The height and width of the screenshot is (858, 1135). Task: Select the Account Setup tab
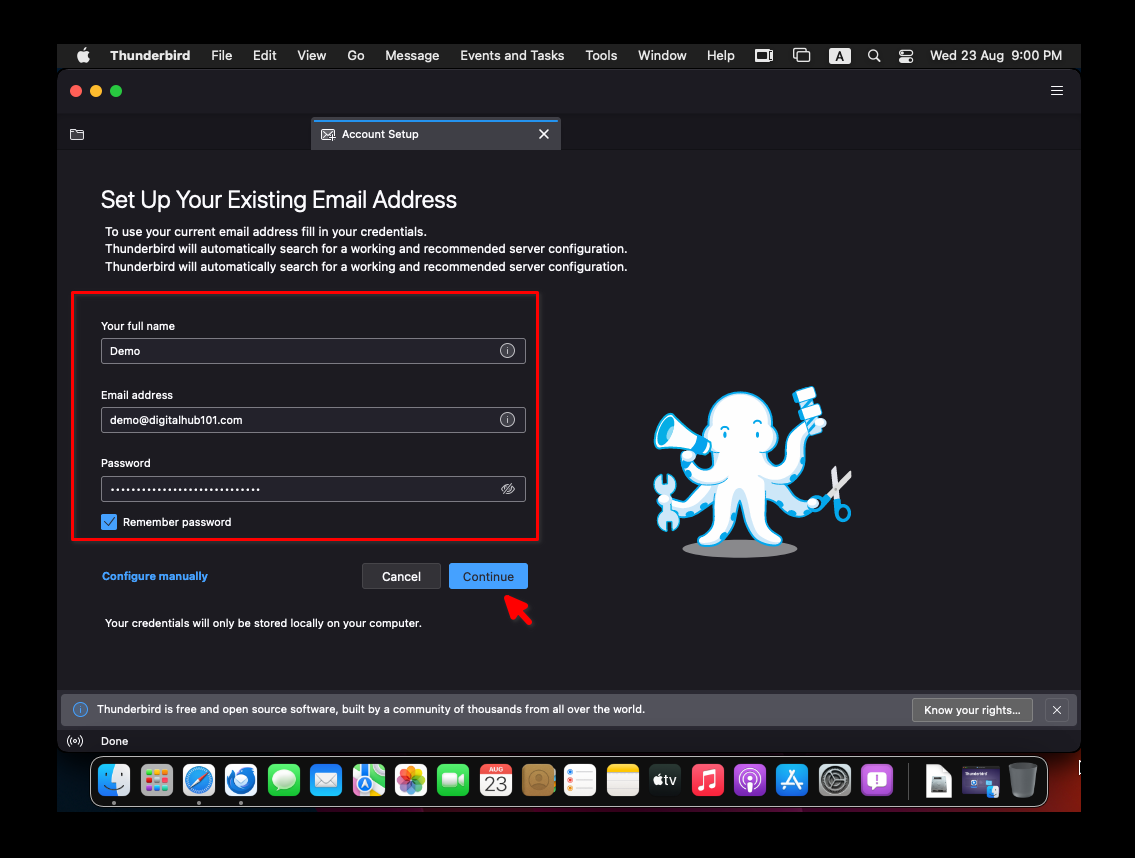point(436,134)
